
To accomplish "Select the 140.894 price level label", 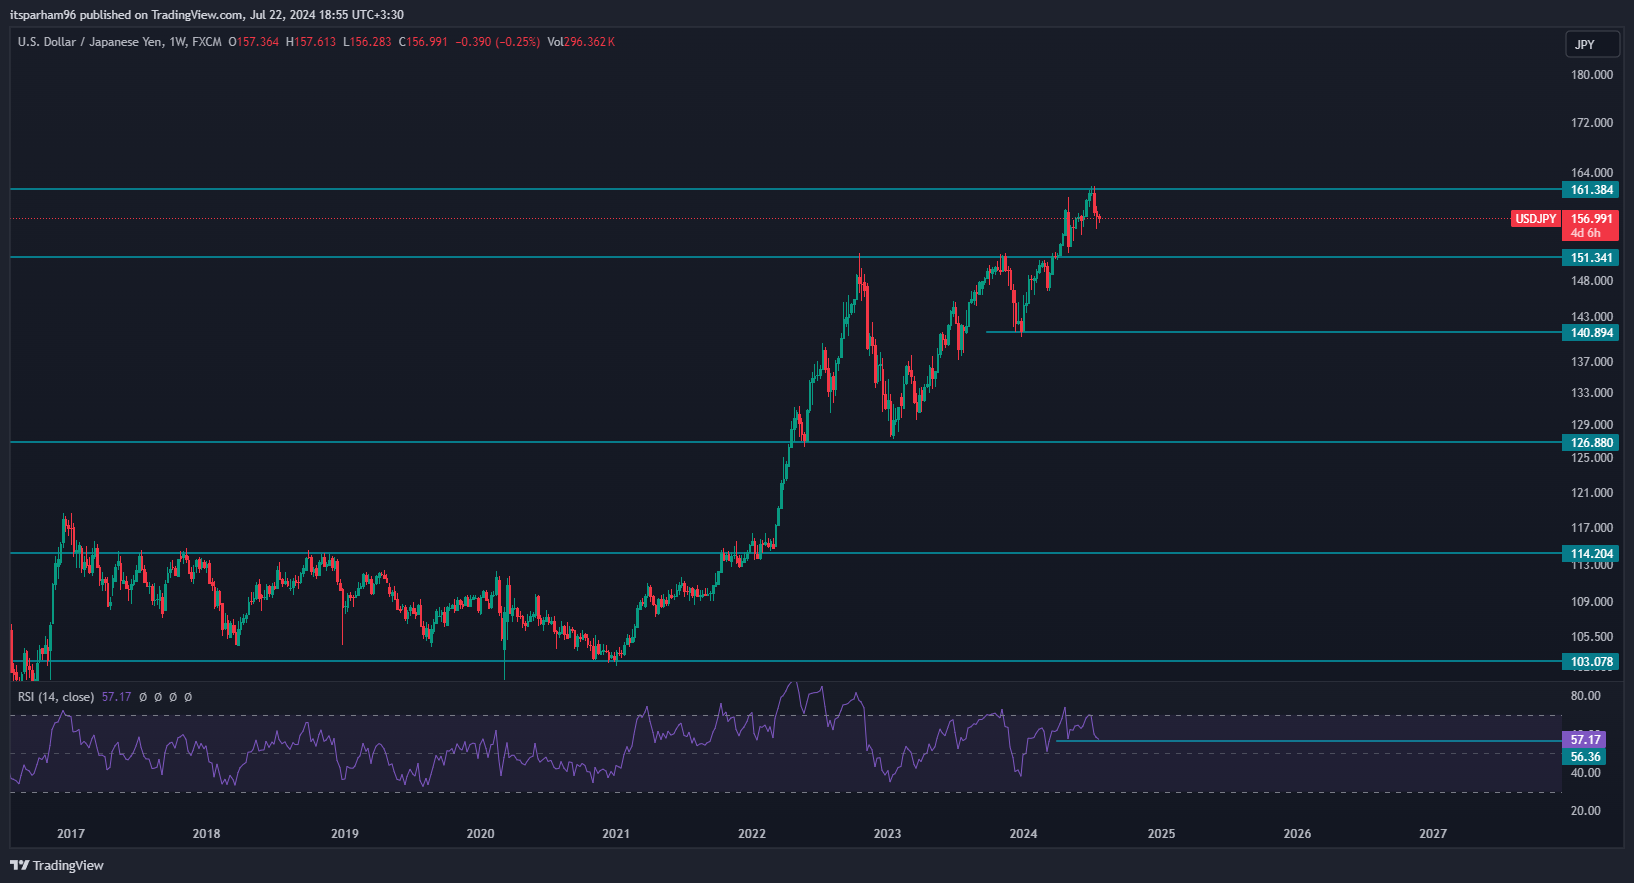I will coord(1591,333).
